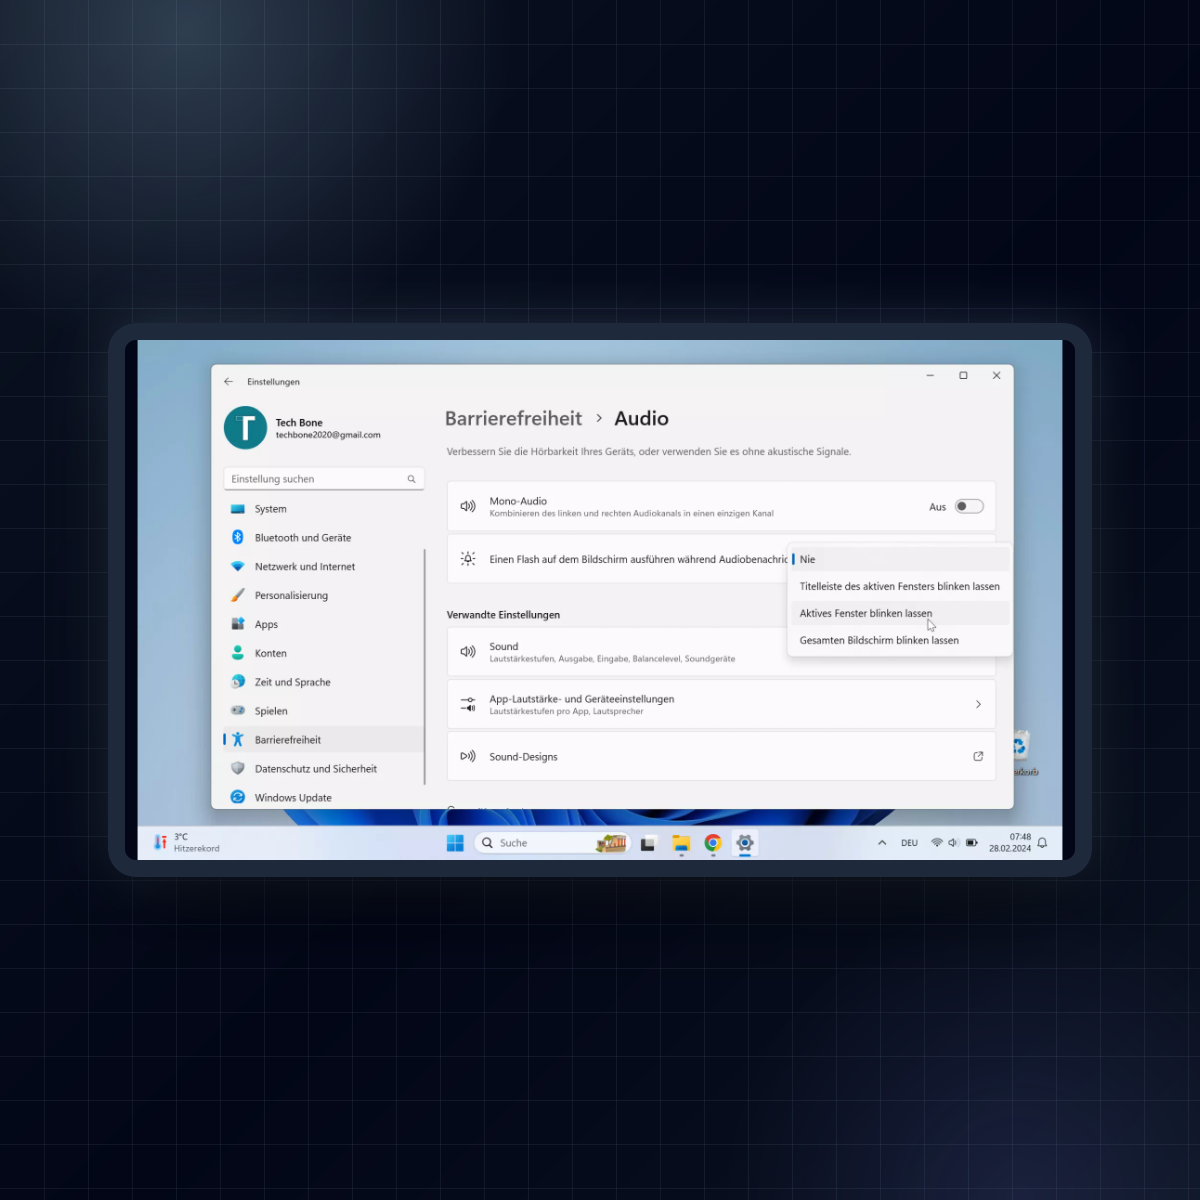Open the Windows Start menu
Image resolution: width=1200 pixels, height=1200 pixels.
tap(455, 843)
